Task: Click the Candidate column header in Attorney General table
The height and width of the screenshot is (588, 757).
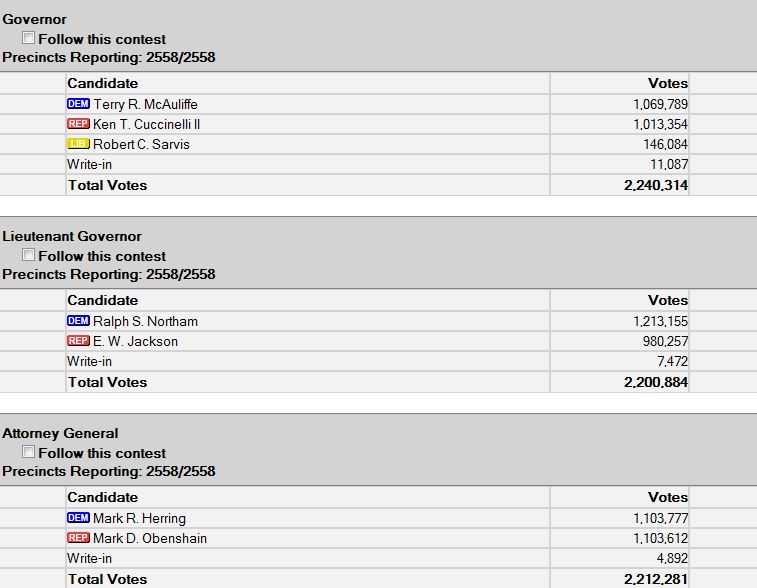Action: point(102,497)
